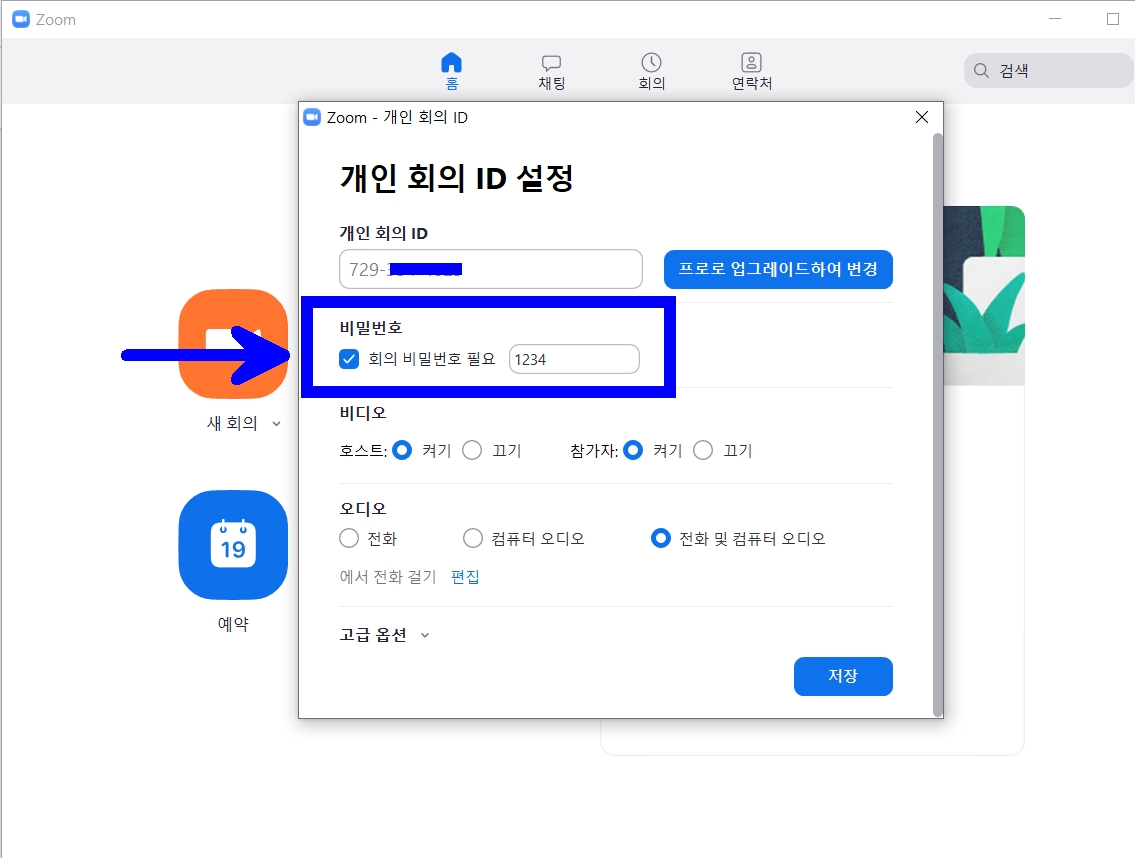The height and width of the screenshot is (858, 1135).
Task: Close the Personal Meeting ID dialog
Action: pos(921,117)
